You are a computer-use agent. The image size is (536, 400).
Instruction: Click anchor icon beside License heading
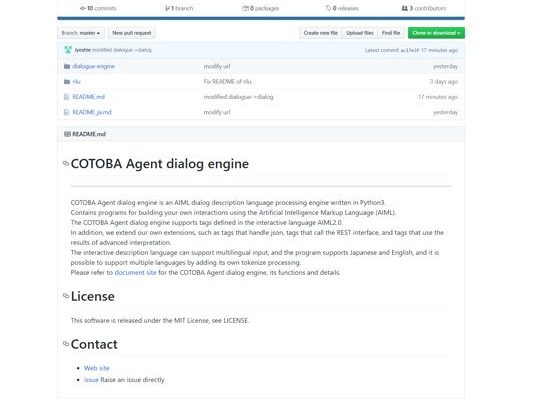click(66, 296)
